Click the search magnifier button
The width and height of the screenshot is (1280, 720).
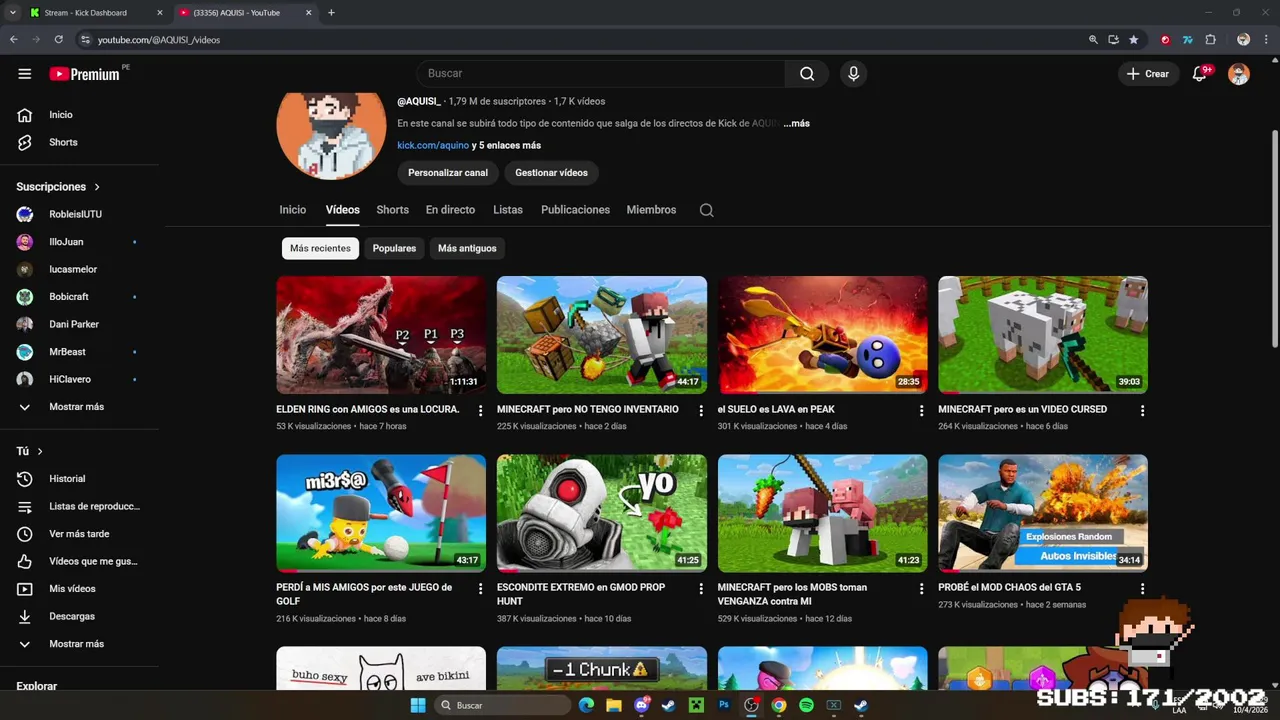point(807,73)
